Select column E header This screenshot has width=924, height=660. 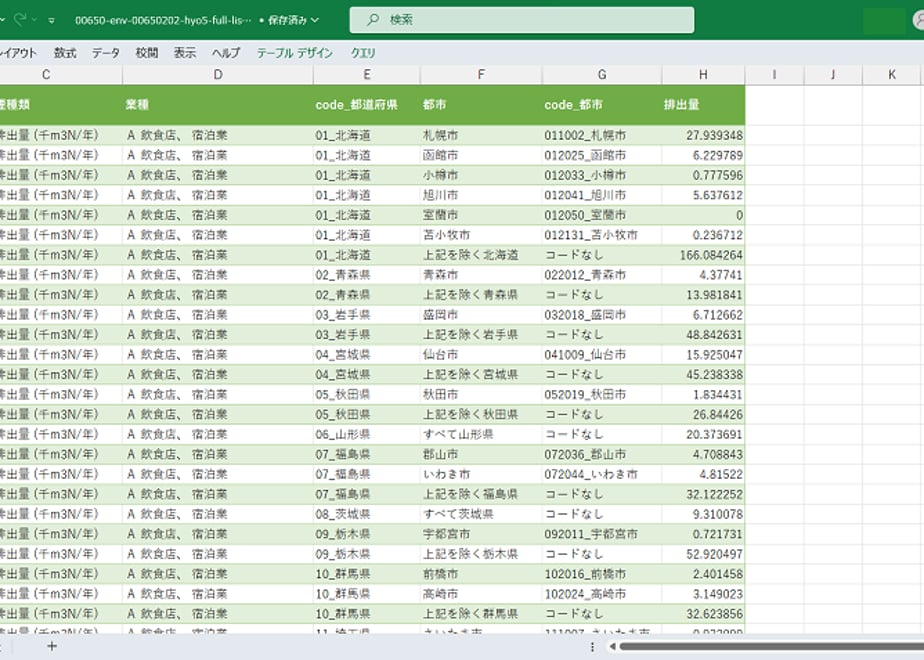click(367, 75)
